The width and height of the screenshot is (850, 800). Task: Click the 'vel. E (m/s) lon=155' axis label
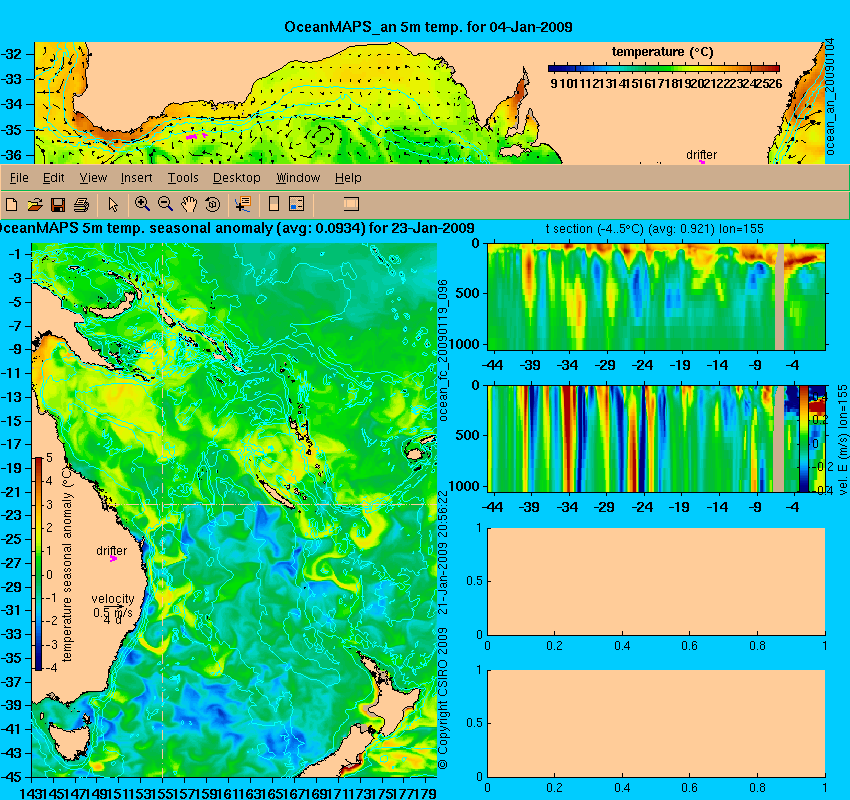pyautogui.click(x=842, y=439)
